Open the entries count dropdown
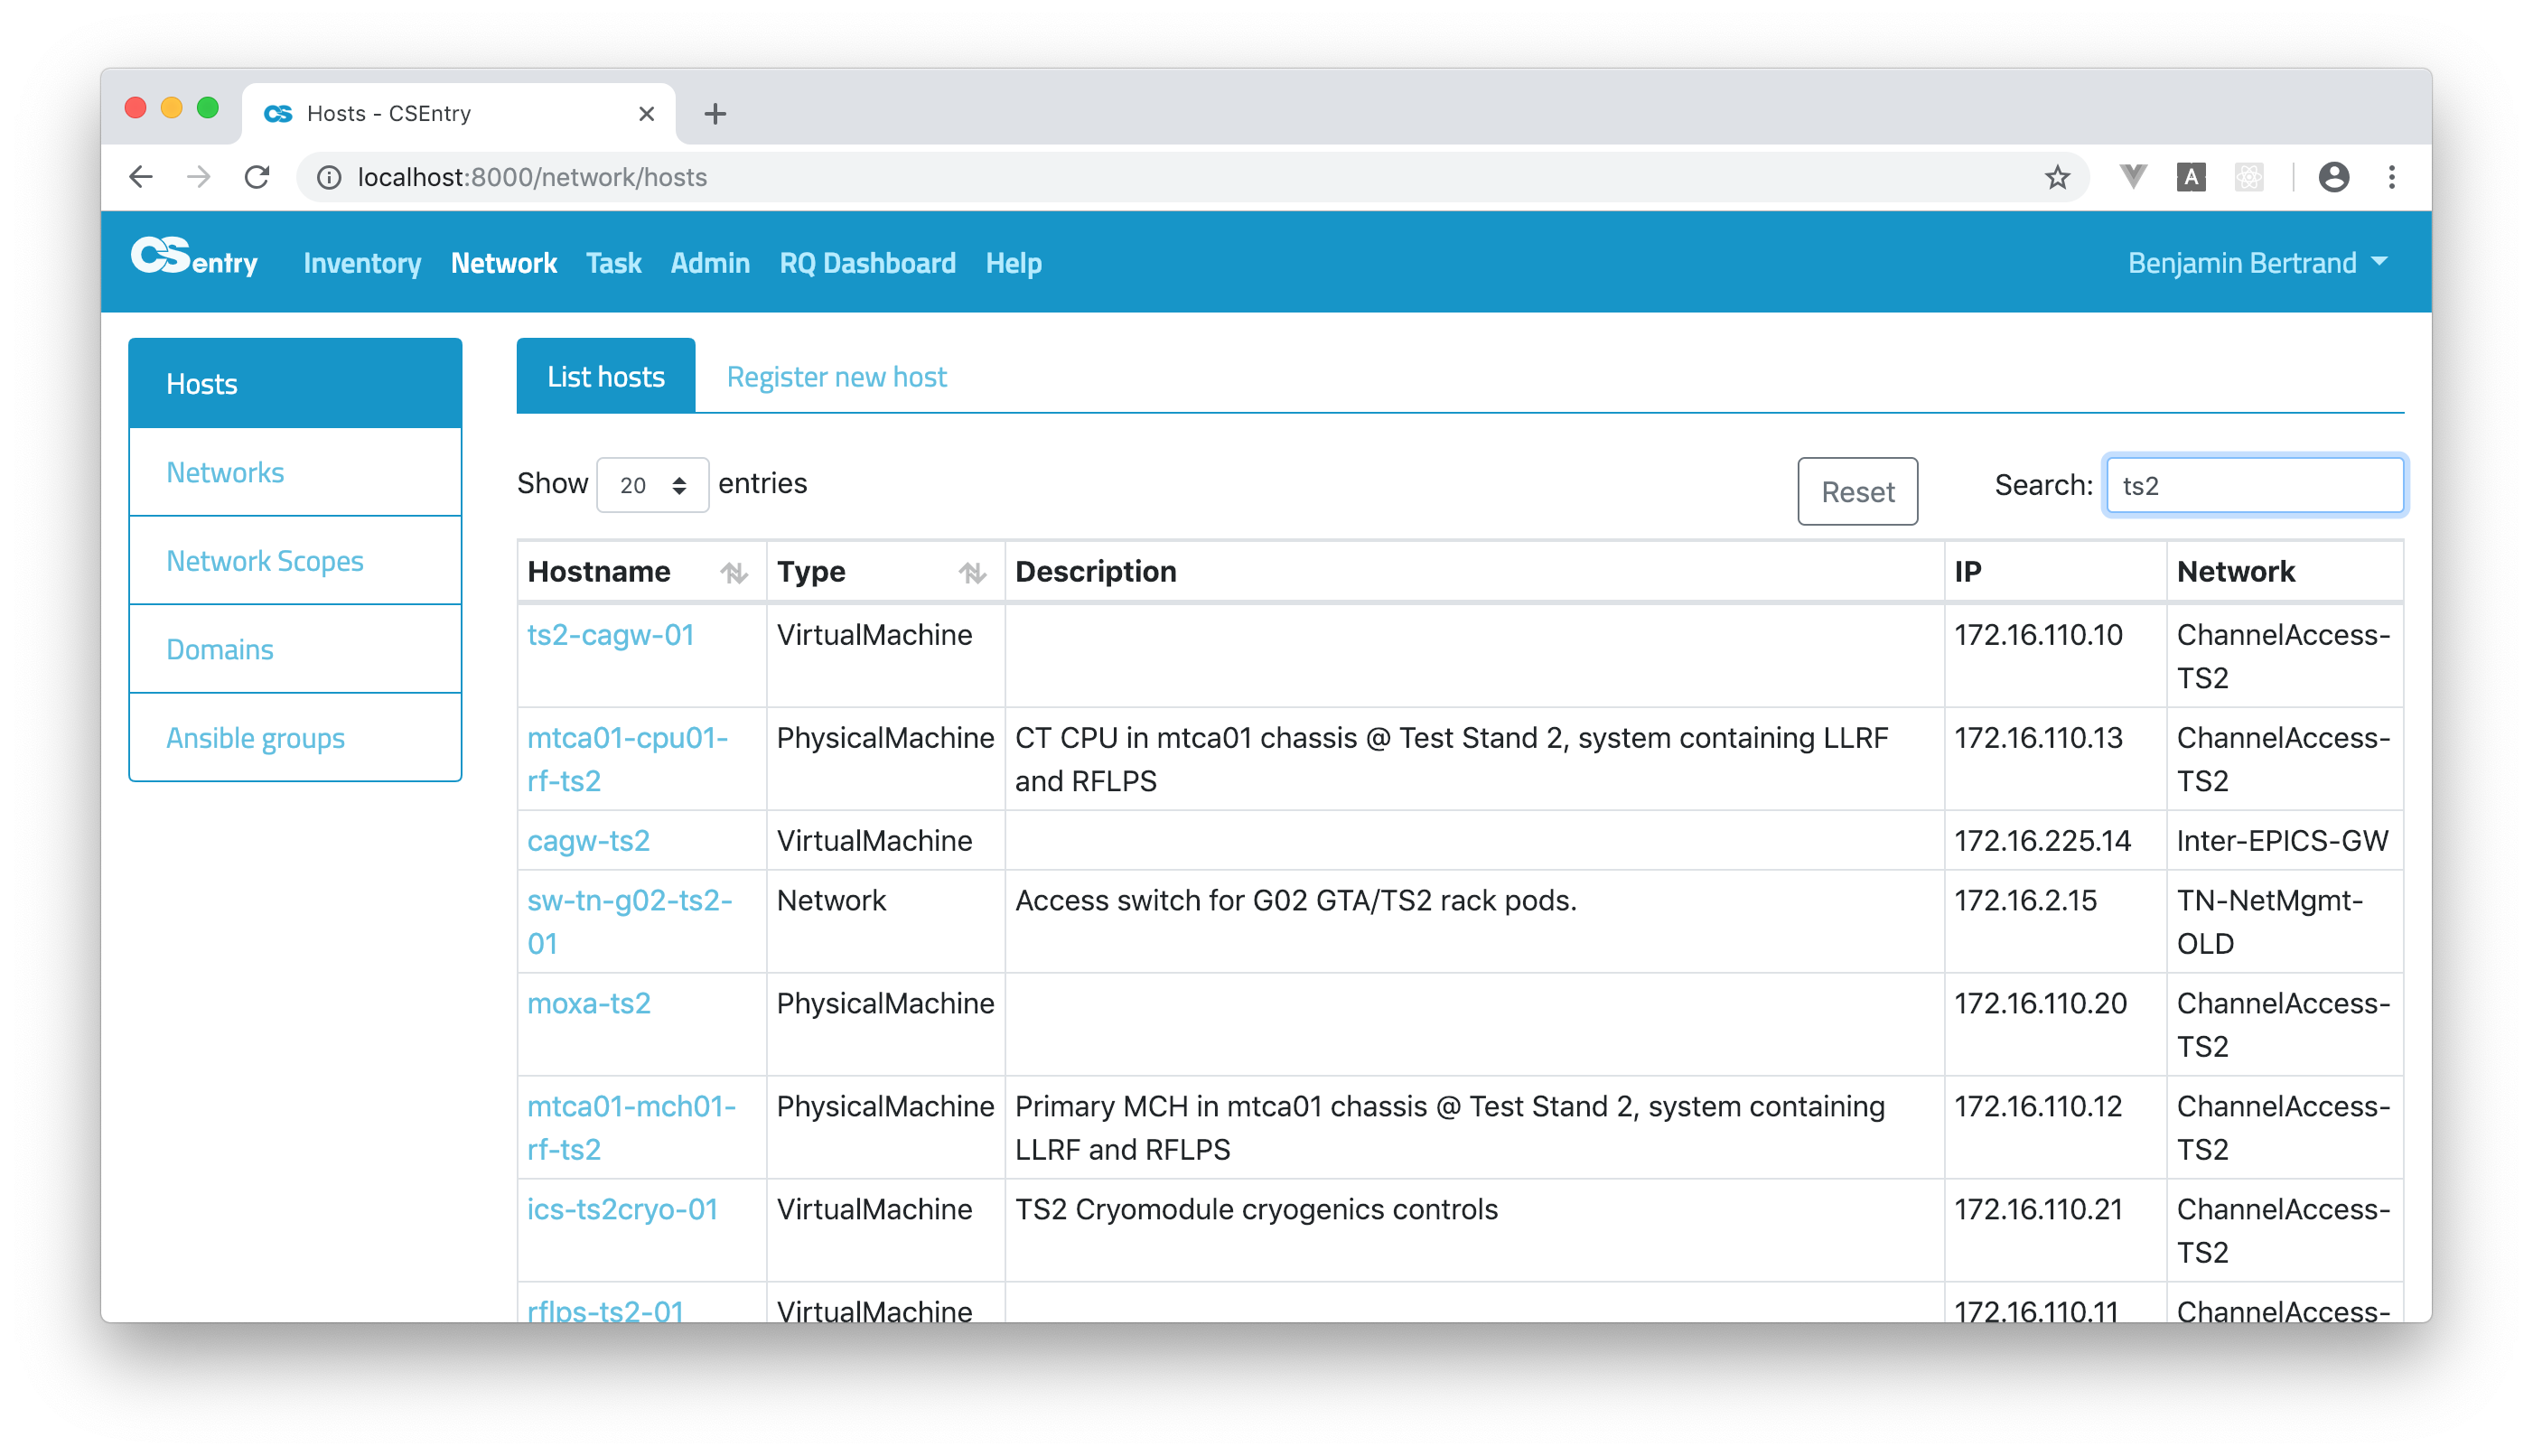Screen dimensions: 2533x1456 (652, 485)
